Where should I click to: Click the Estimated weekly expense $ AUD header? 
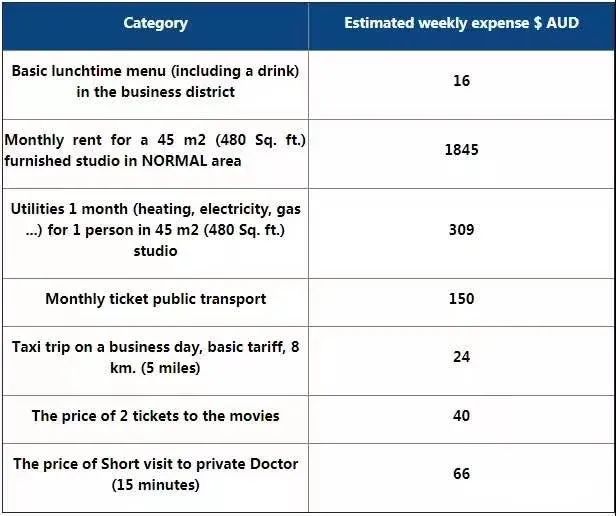[461, 23]
